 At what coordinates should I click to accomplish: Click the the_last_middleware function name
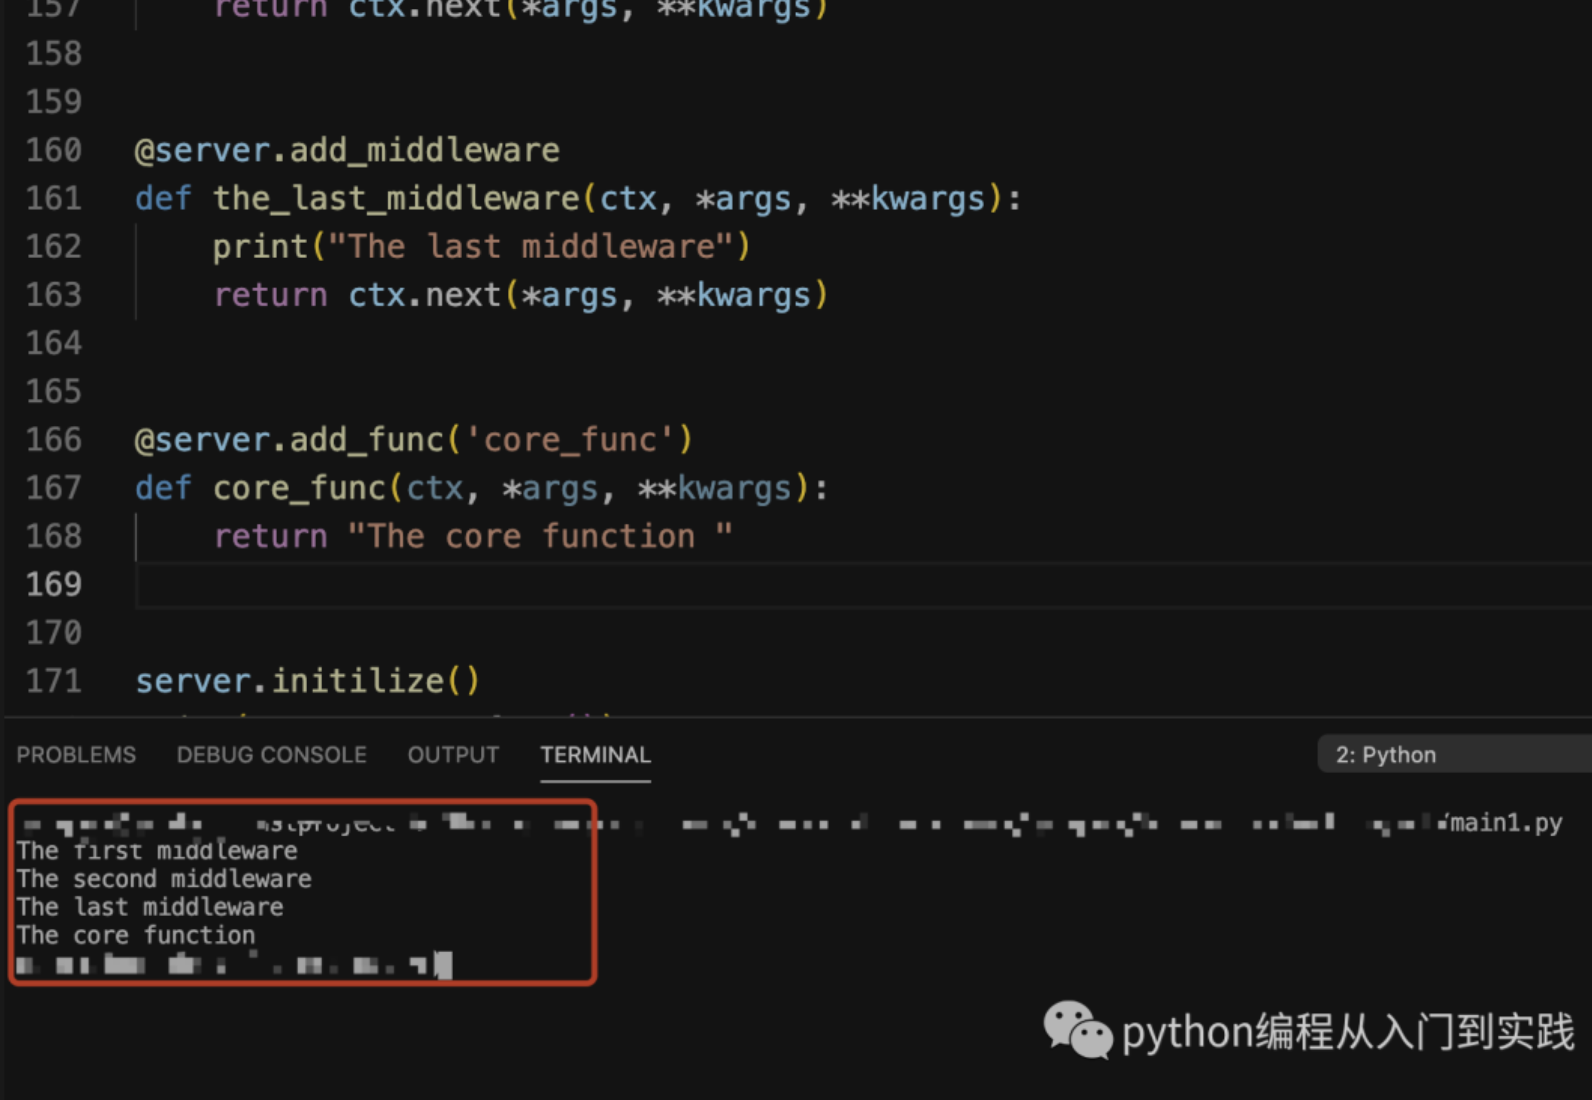pos(396,199)
